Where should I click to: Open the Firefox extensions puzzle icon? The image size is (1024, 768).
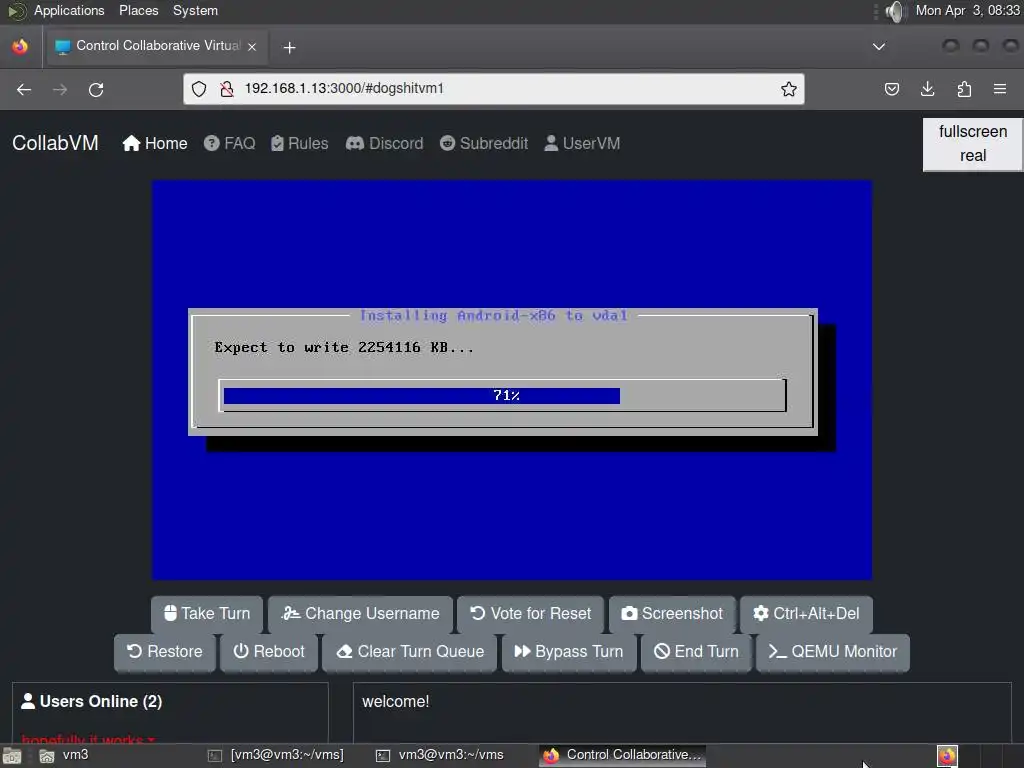click(964, 89)
